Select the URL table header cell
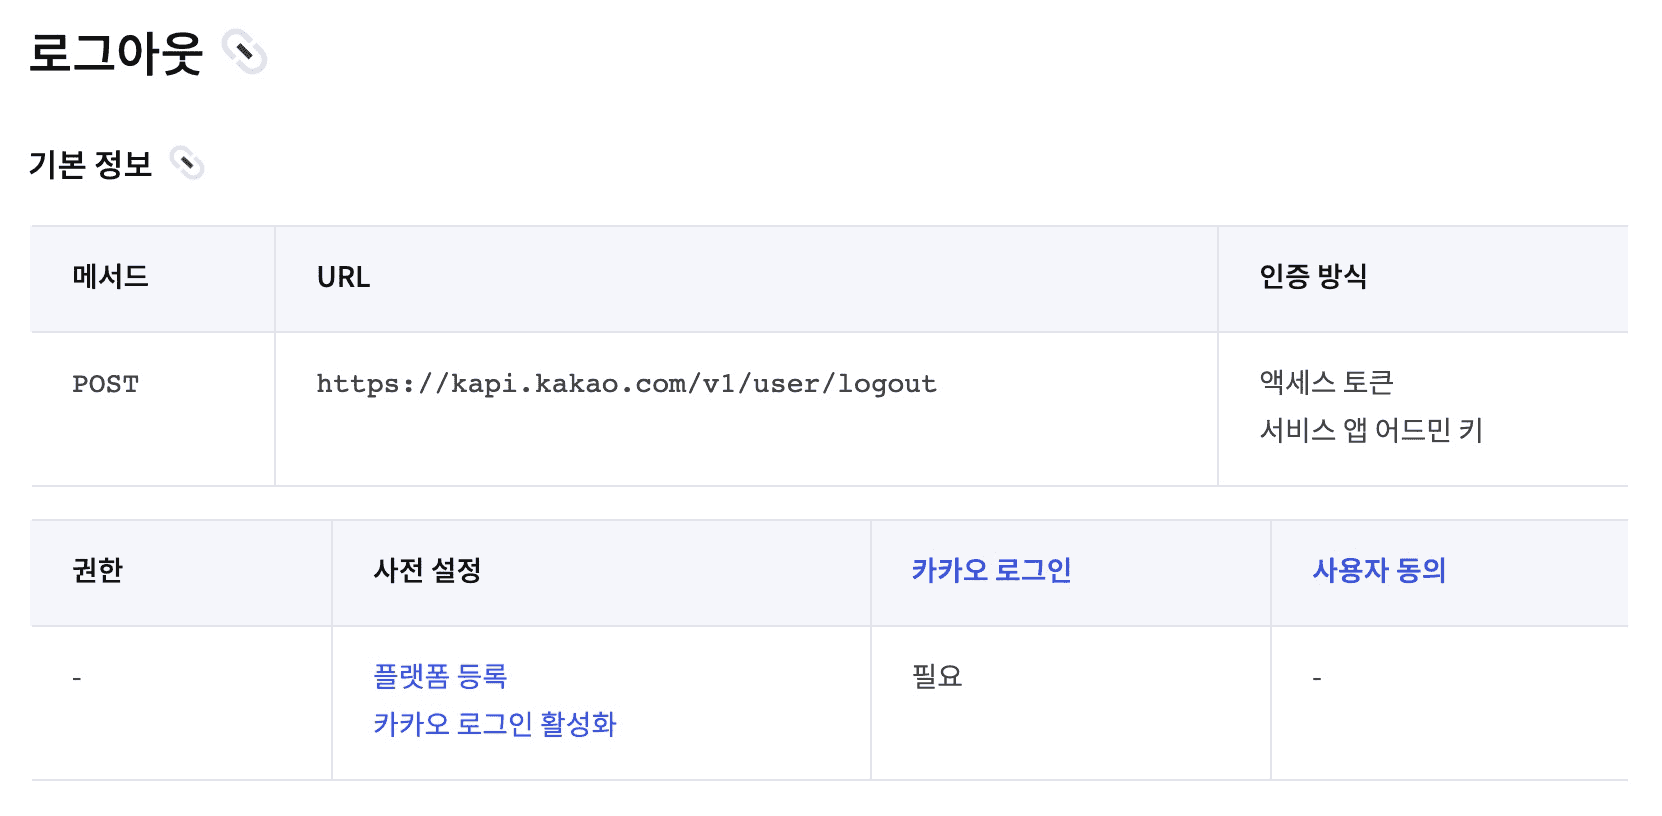Screen dimensions: 1662x816 click(x=746, y=279)
